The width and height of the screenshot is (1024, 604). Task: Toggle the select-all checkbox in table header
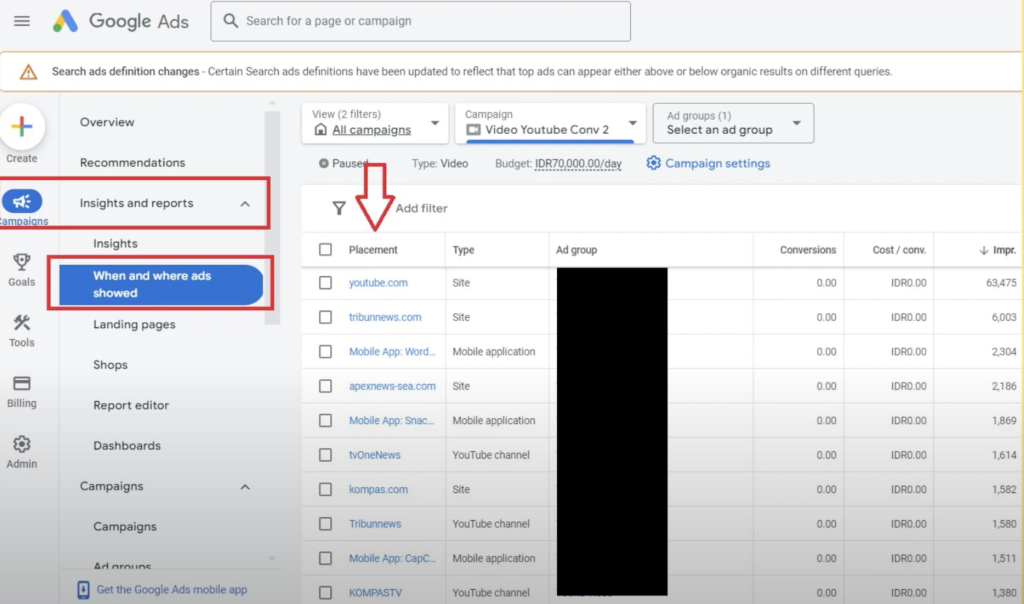coord(325,250)
